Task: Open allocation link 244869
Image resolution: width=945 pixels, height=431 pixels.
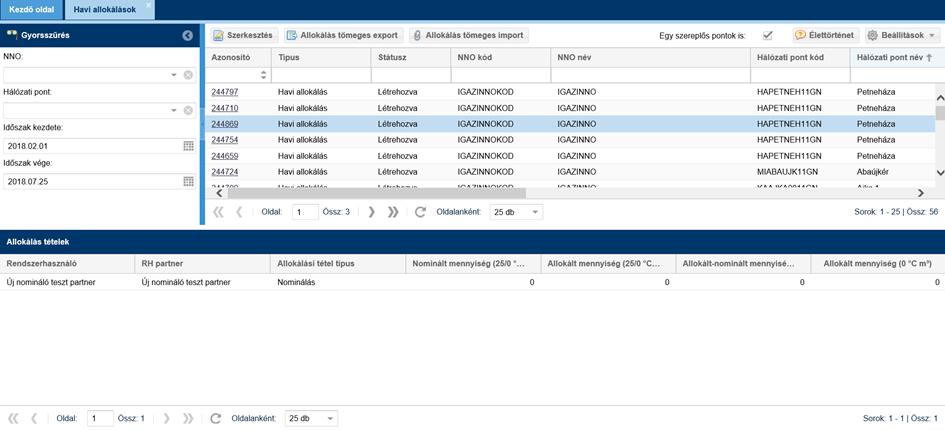Action: point(225,124)
